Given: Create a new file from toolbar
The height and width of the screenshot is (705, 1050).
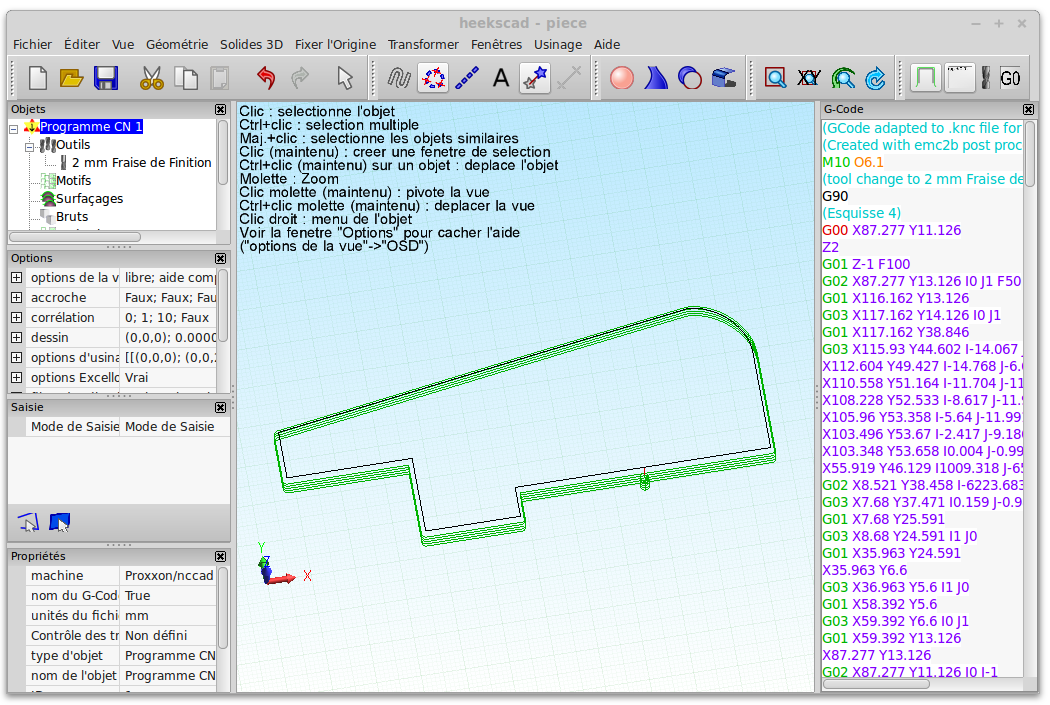Looking at the screenshot, I should coord(38,78).
